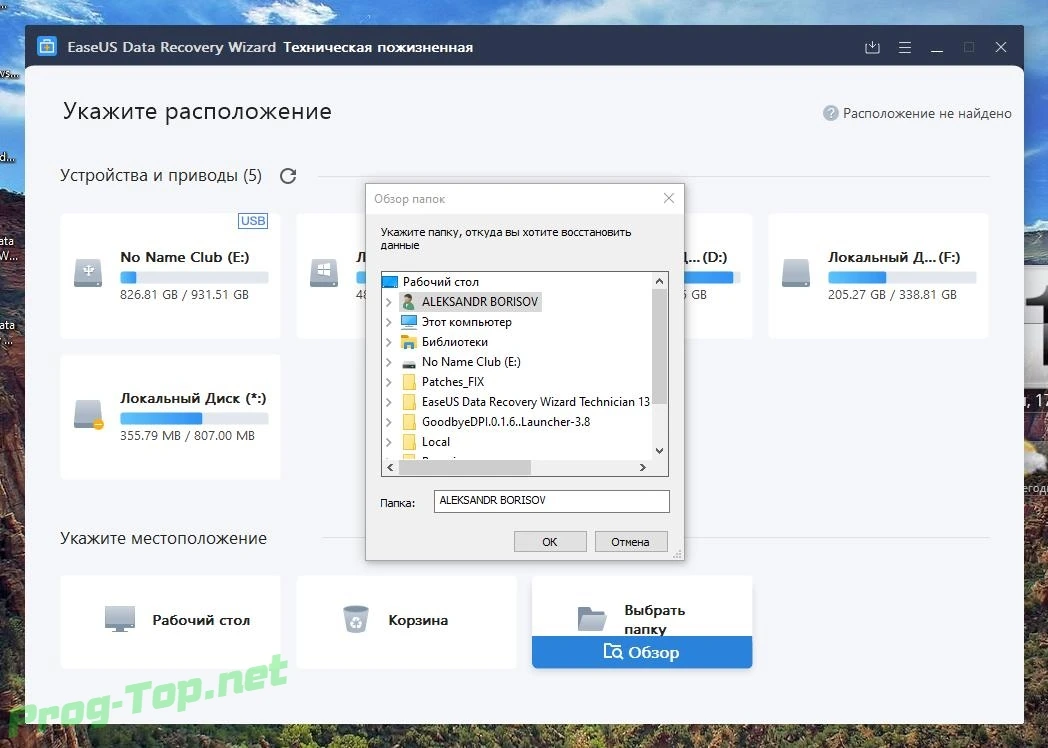Click the GoodbyeDPI folder icon
Viewport: 1048px width, 748px height.
coord(409,422)
